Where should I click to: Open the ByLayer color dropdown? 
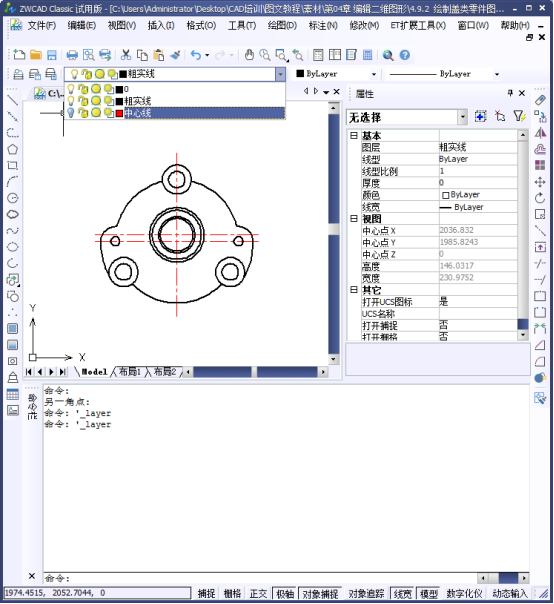(374, 74)
